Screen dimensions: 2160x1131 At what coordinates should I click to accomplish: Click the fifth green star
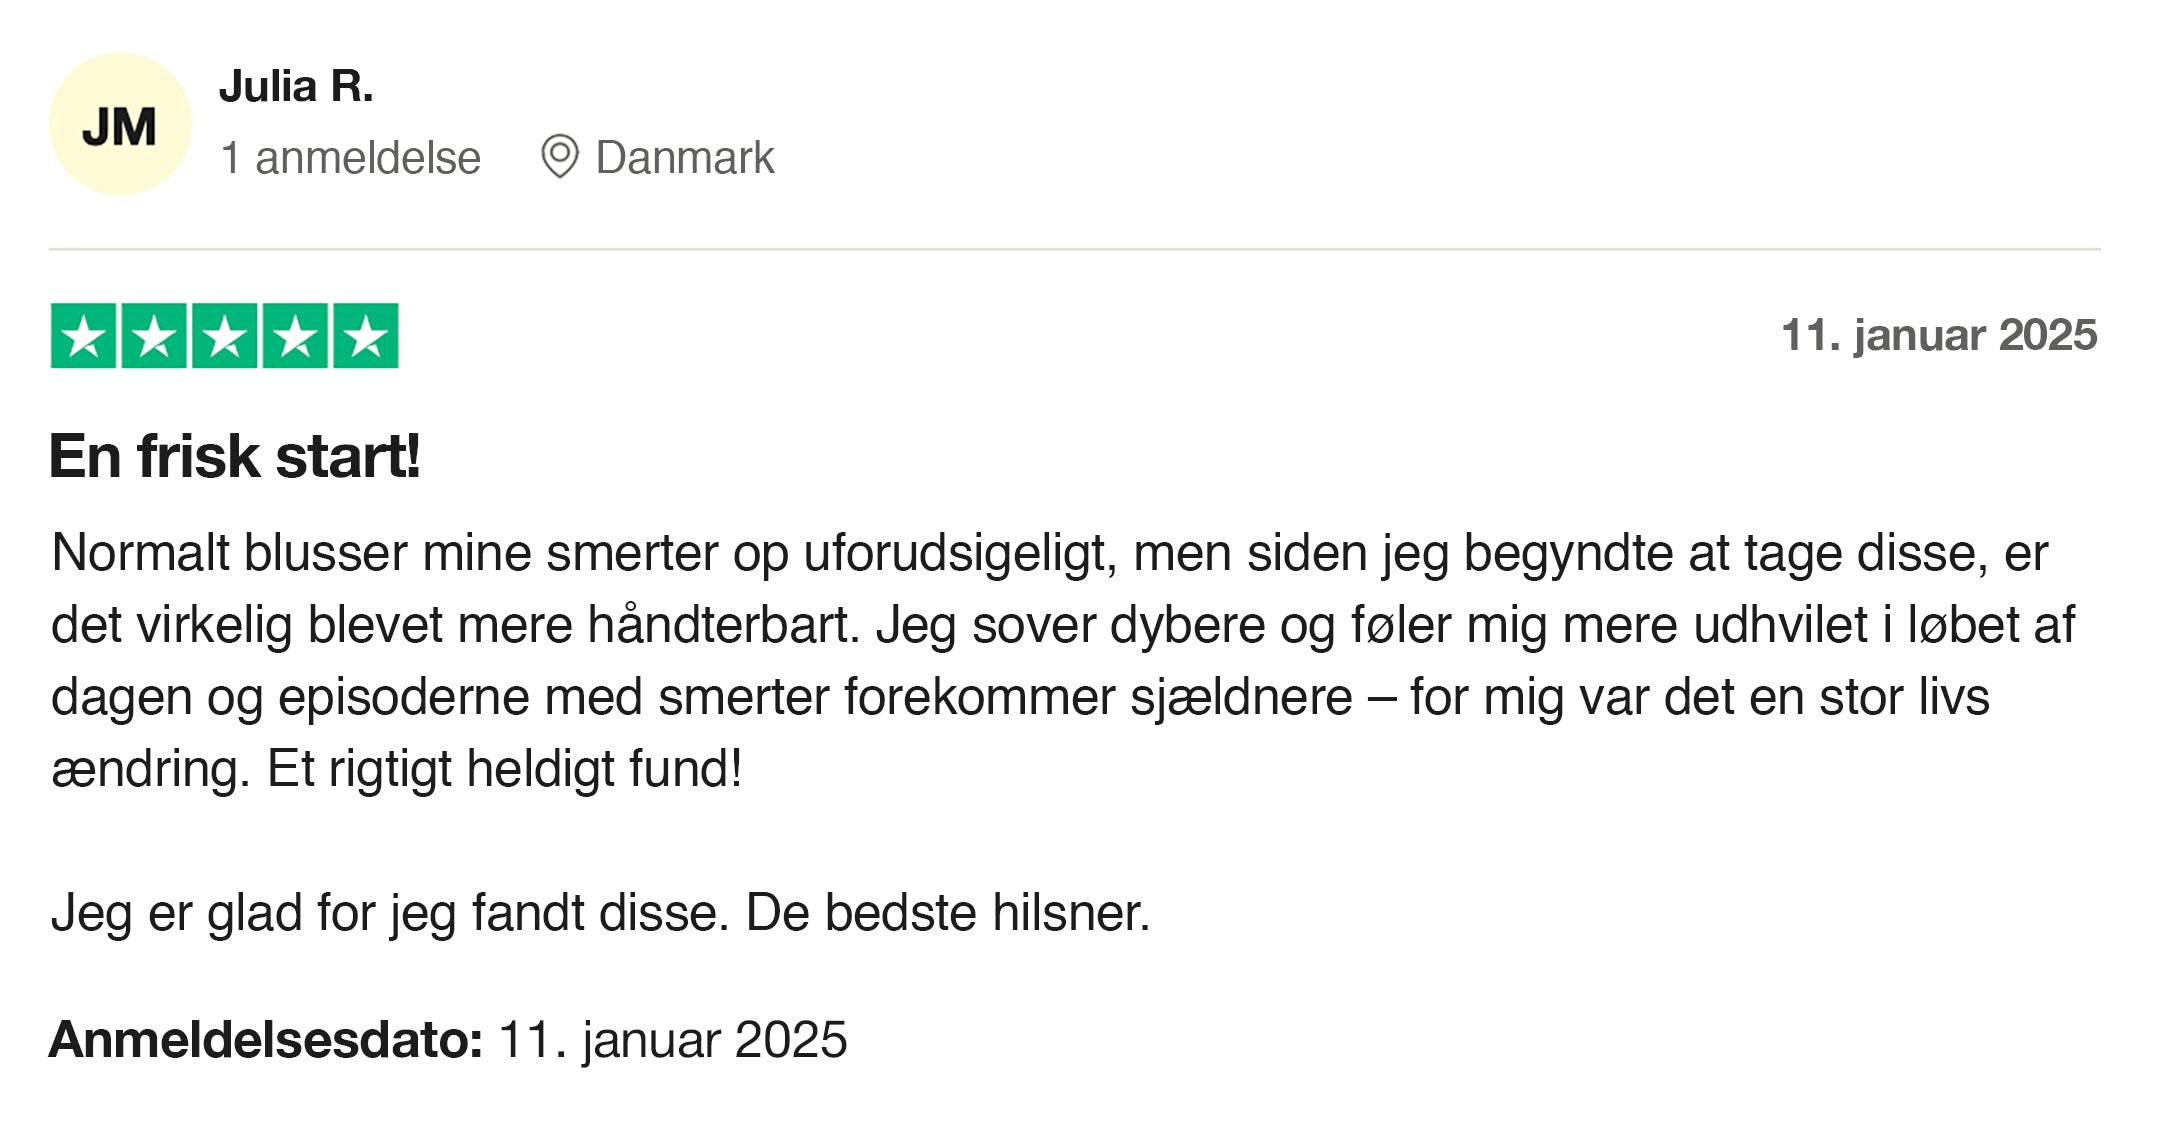point(366,336)
